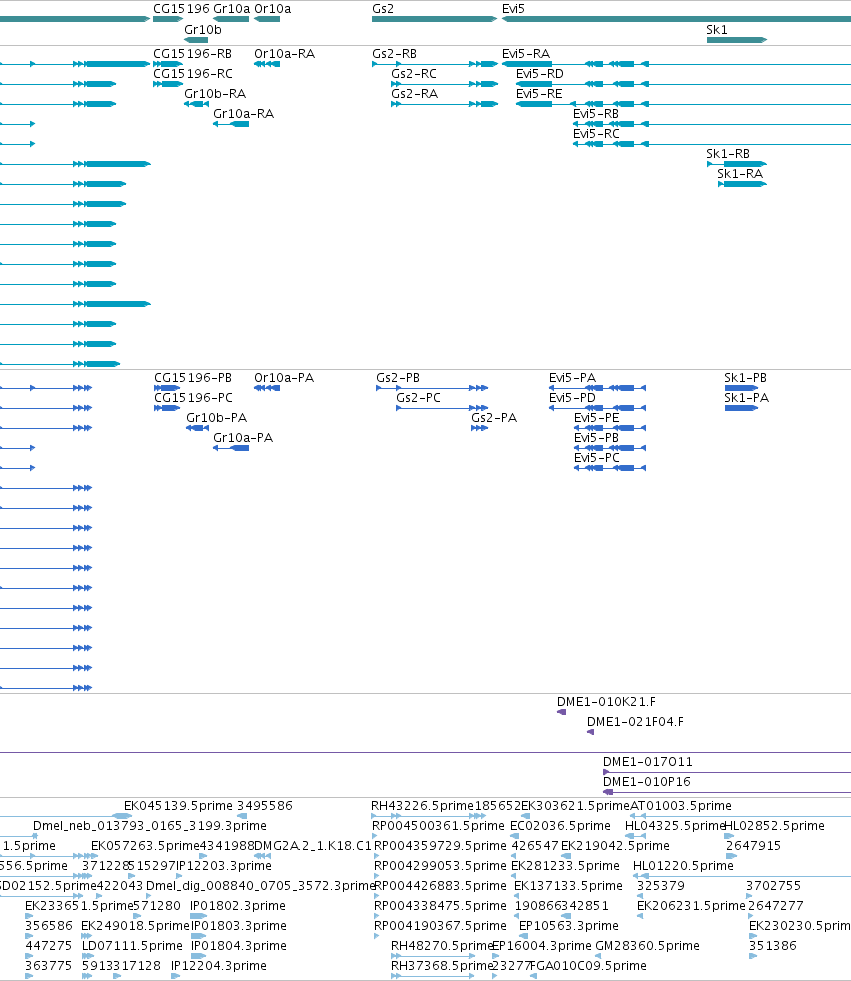This screenshot has width=851, height=981.
Task: Click the AT01003.5prime EST label
Action: (x=681, y=806)
